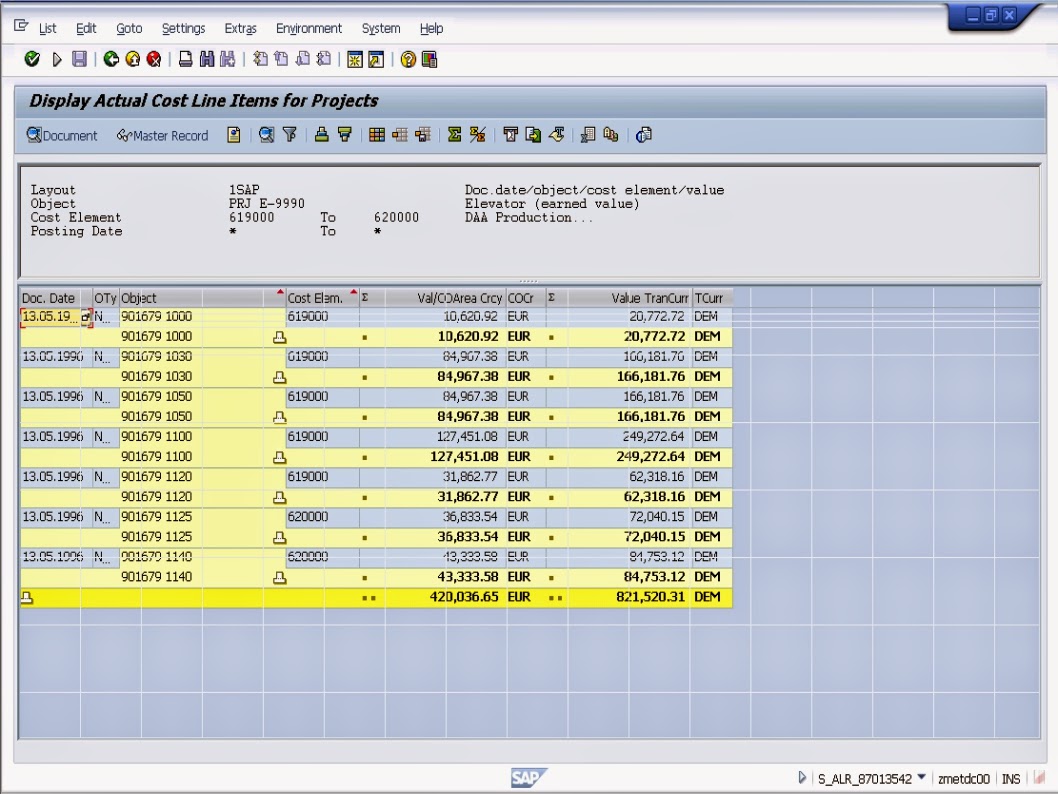
Task: Select the Set Filter icon
Action: click(289, 135)
